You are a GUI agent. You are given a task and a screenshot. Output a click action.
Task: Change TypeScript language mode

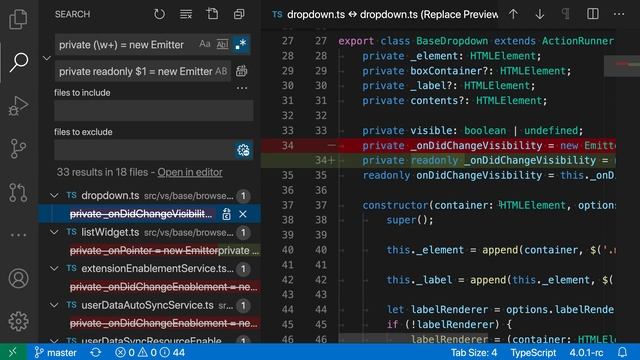coord(533,352)
